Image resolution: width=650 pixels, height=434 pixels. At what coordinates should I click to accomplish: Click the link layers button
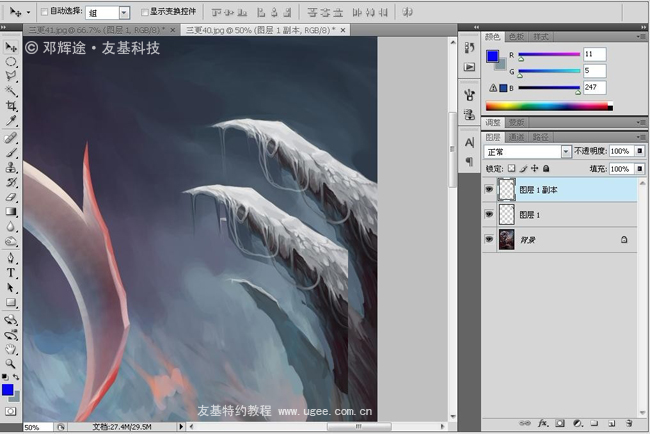[525, 423]
